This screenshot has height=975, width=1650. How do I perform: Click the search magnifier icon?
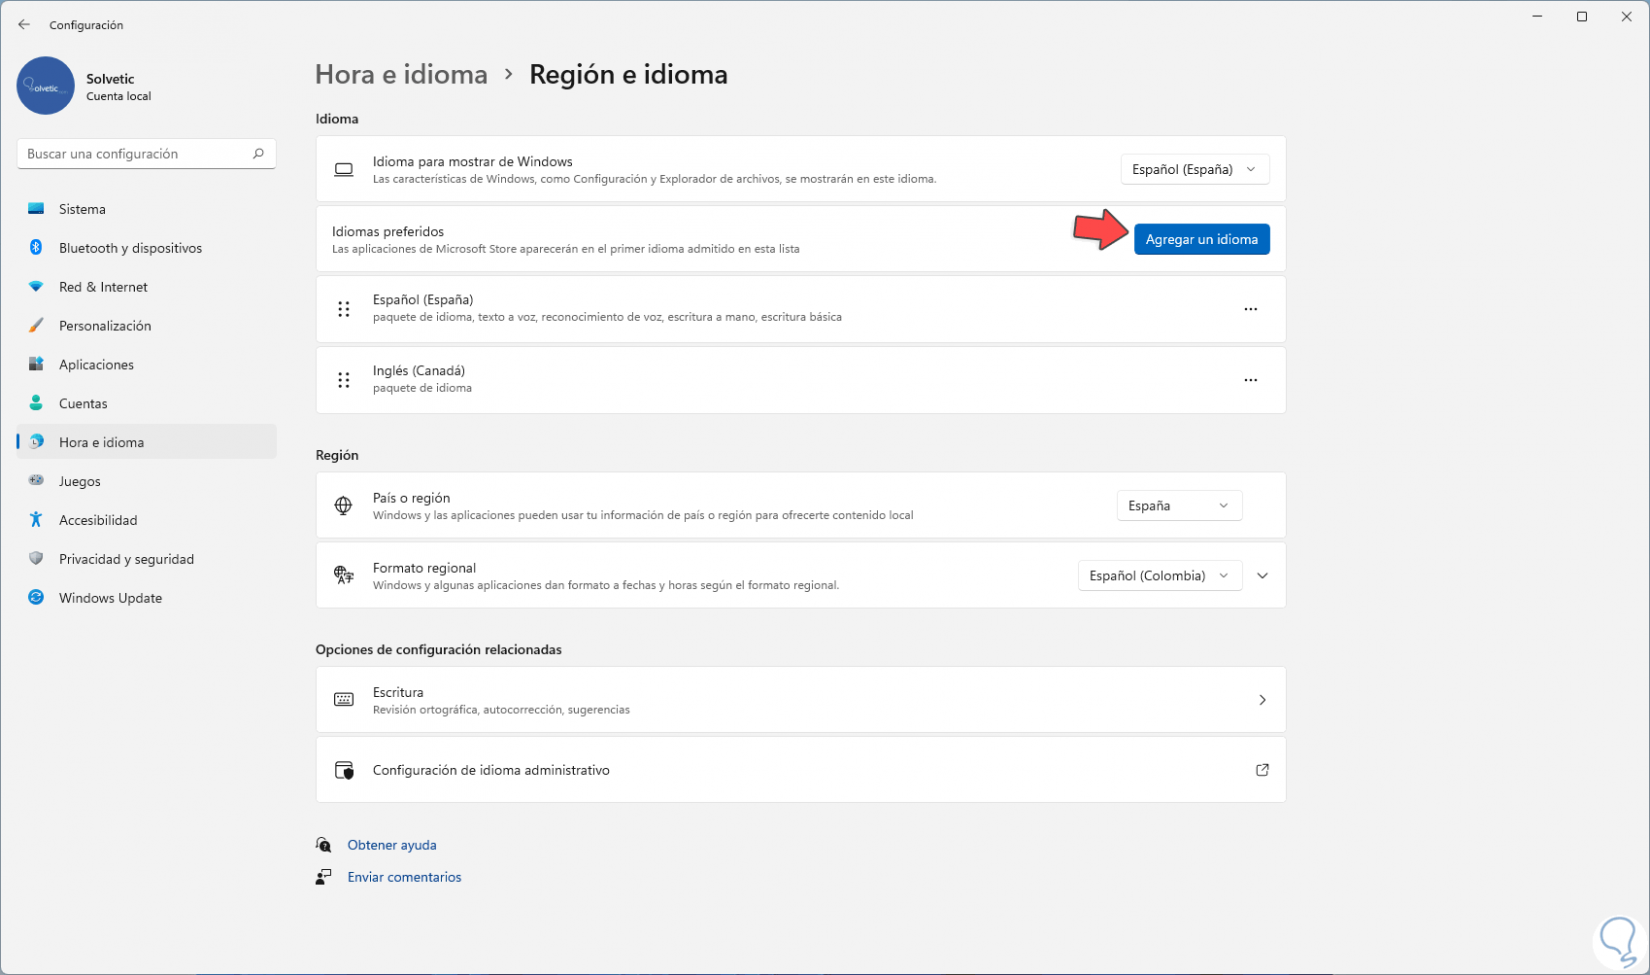coord(258,154)
